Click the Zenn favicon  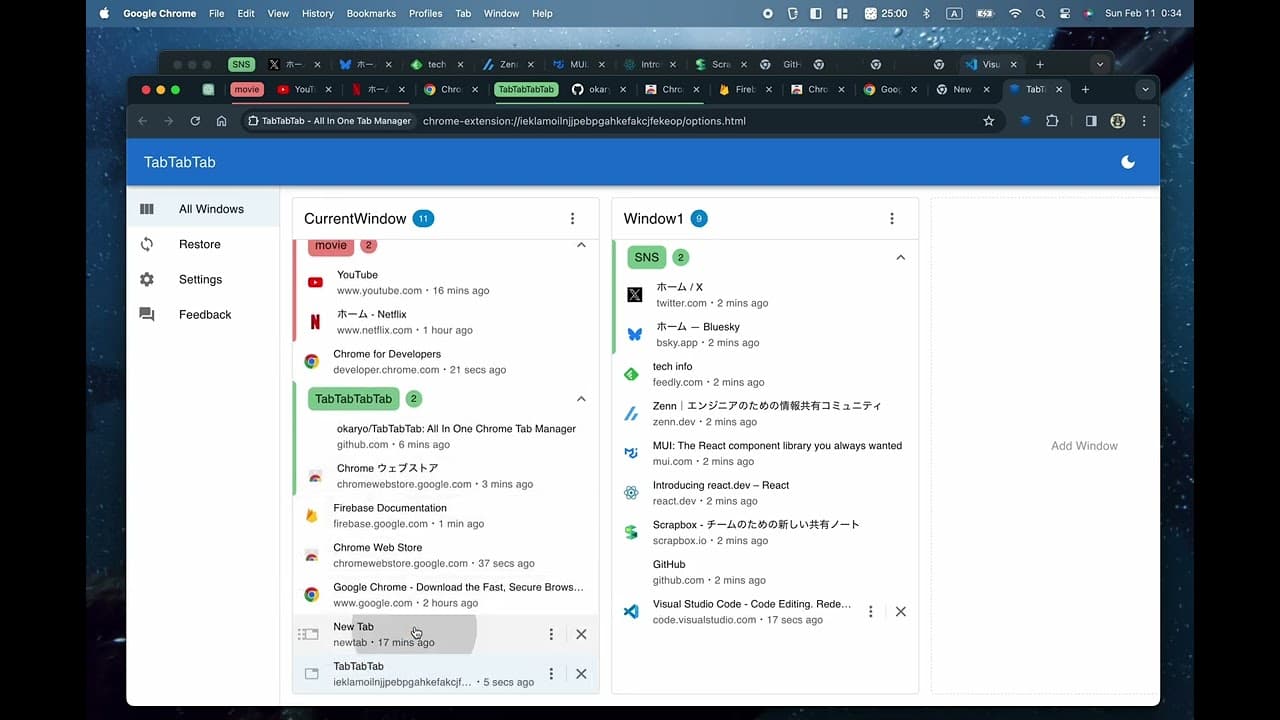(631, 413)
